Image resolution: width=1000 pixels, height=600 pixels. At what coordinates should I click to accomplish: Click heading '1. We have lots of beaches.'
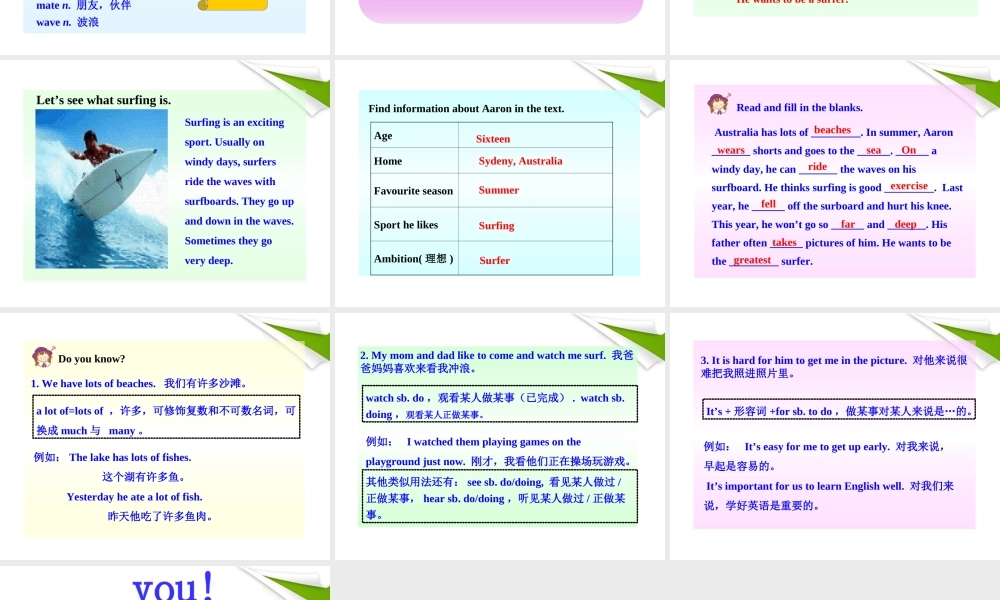(93, 383)
